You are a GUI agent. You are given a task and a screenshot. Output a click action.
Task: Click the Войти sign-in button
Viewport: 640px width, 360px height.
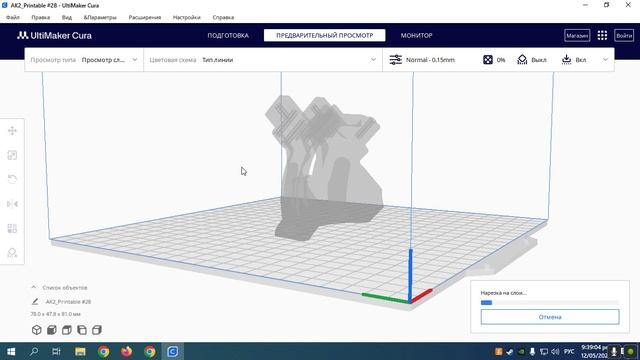pyautogui.click(x=624, y=36)
